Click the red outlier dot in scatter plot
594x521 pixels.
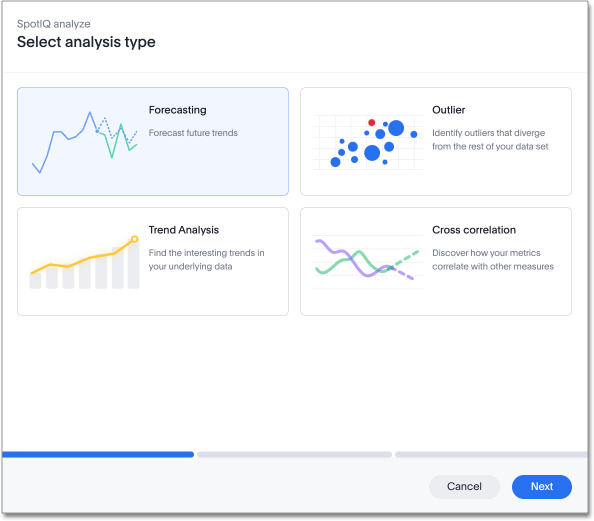[x=372, y=122]
